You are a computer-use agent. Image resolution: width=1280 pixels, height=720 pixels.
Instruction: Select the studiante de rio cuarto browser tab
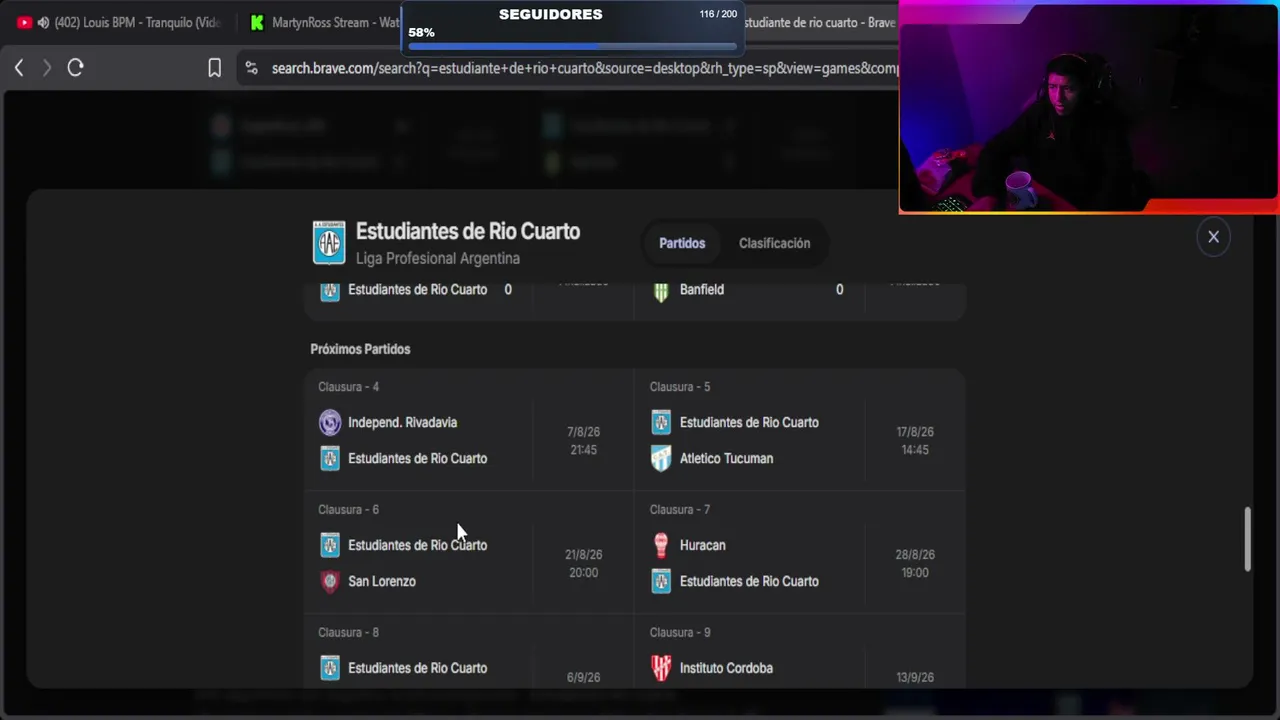(x=818, y=22)
